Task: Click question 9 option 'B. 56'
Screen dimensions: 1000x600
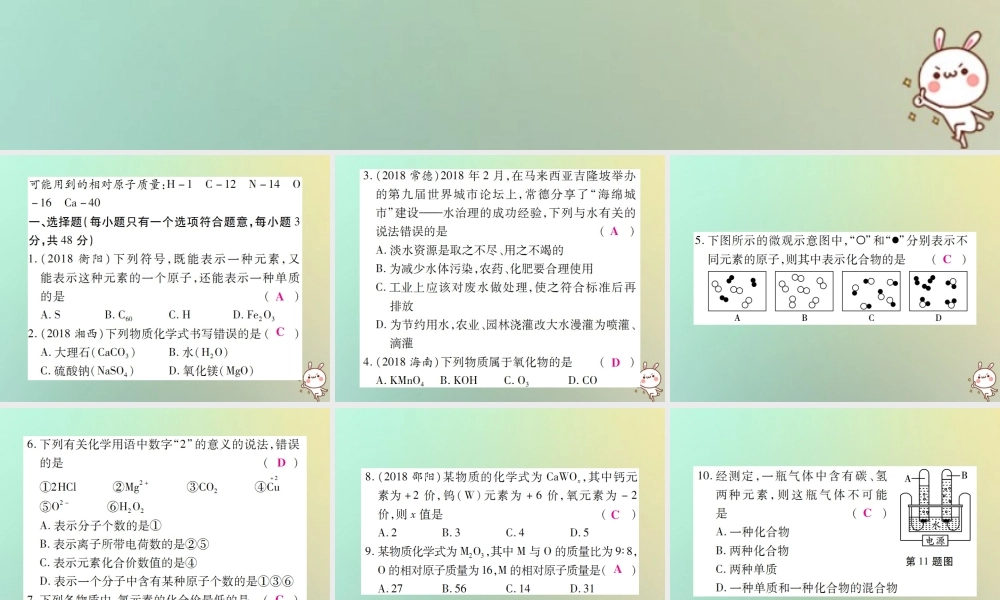Action: coord(454,589)
